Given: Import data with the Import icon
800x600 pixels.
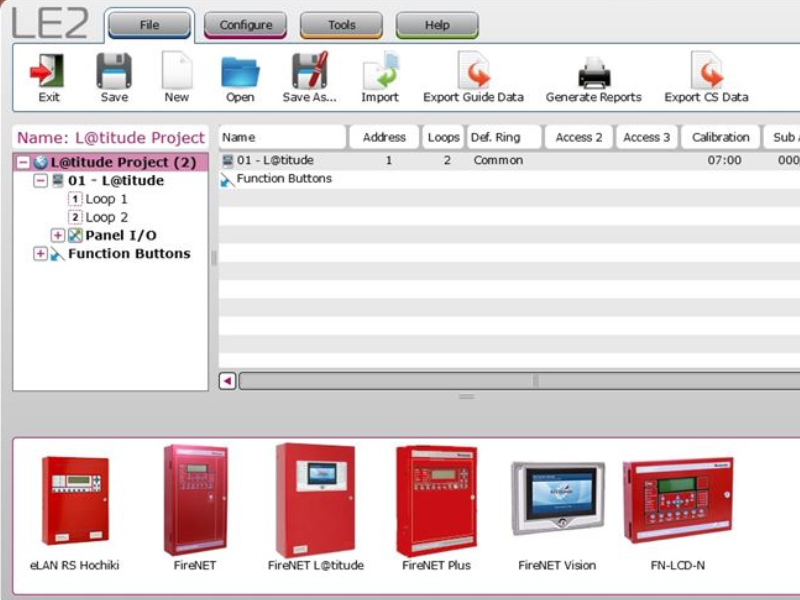Looking at the screenshot, I should pyautogui.click(x=380, y=70).
